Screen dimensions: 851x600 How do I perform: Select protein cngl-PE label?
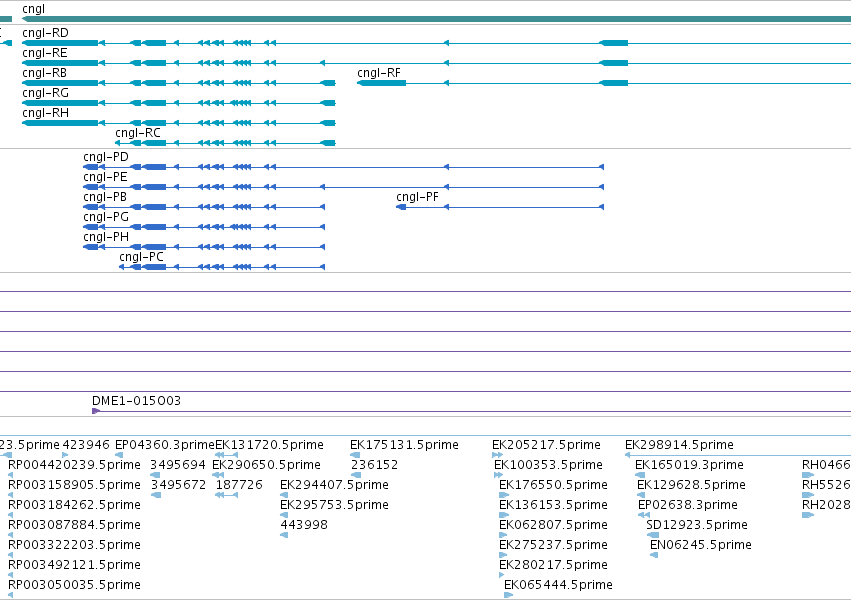[x=105, y=177]
